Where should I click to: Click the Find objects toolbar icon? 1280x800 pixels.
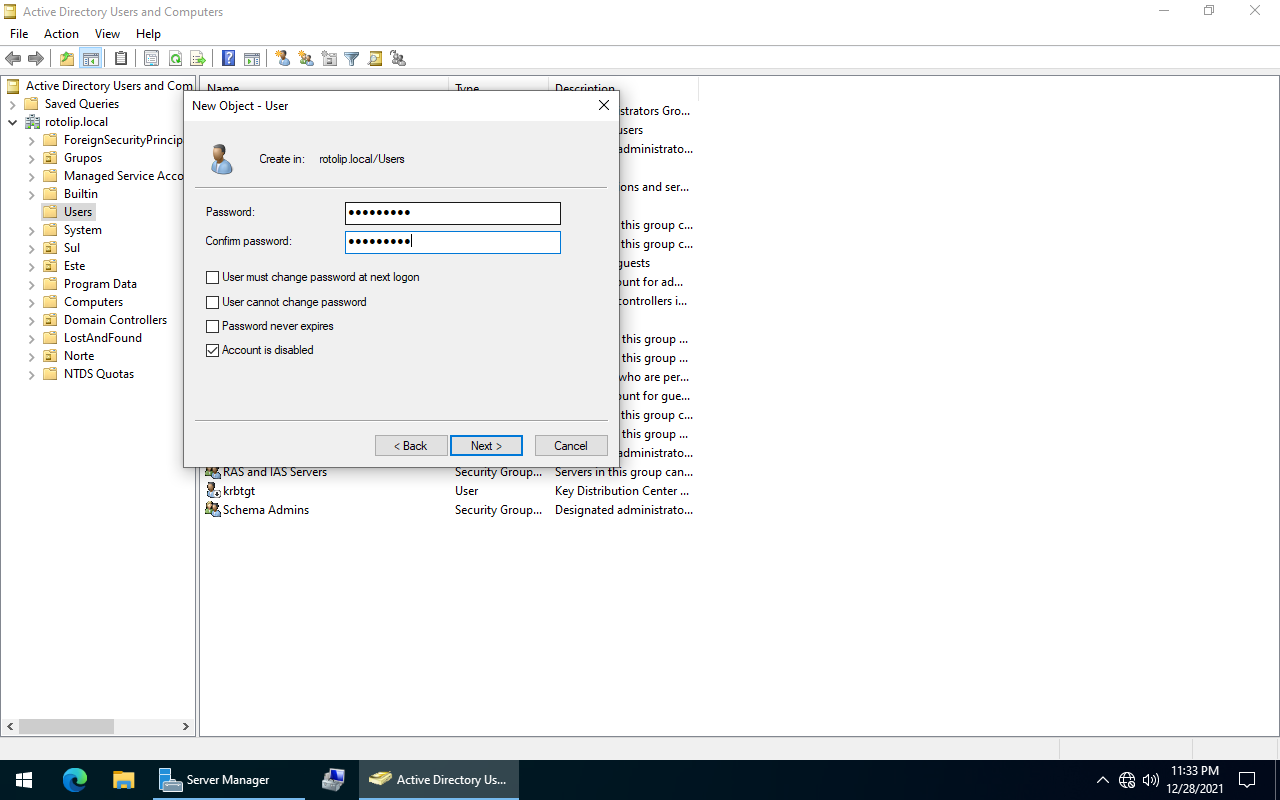[375, 59]
